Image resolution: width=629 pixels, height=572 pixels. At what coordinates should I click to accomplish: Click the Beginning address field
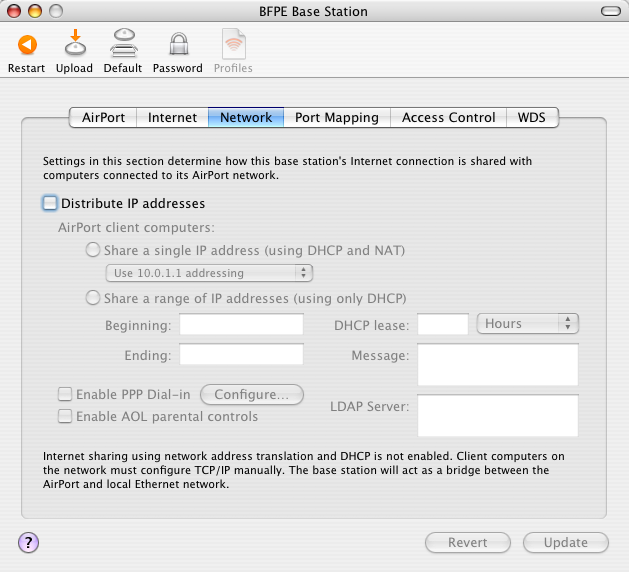(x=241, y=324)
